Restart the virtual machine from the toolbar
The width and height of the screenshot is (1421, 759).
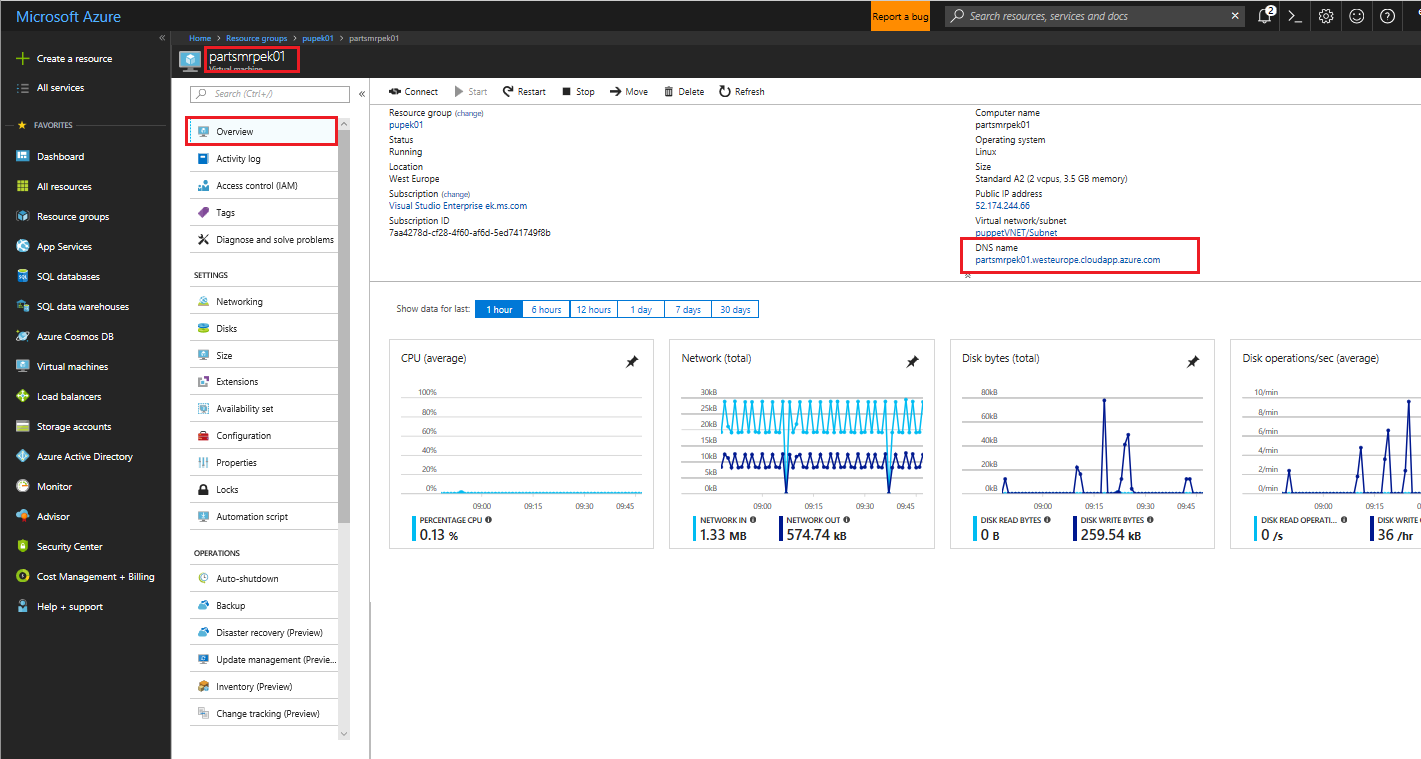pyautogui.click(x=524, y=91)
